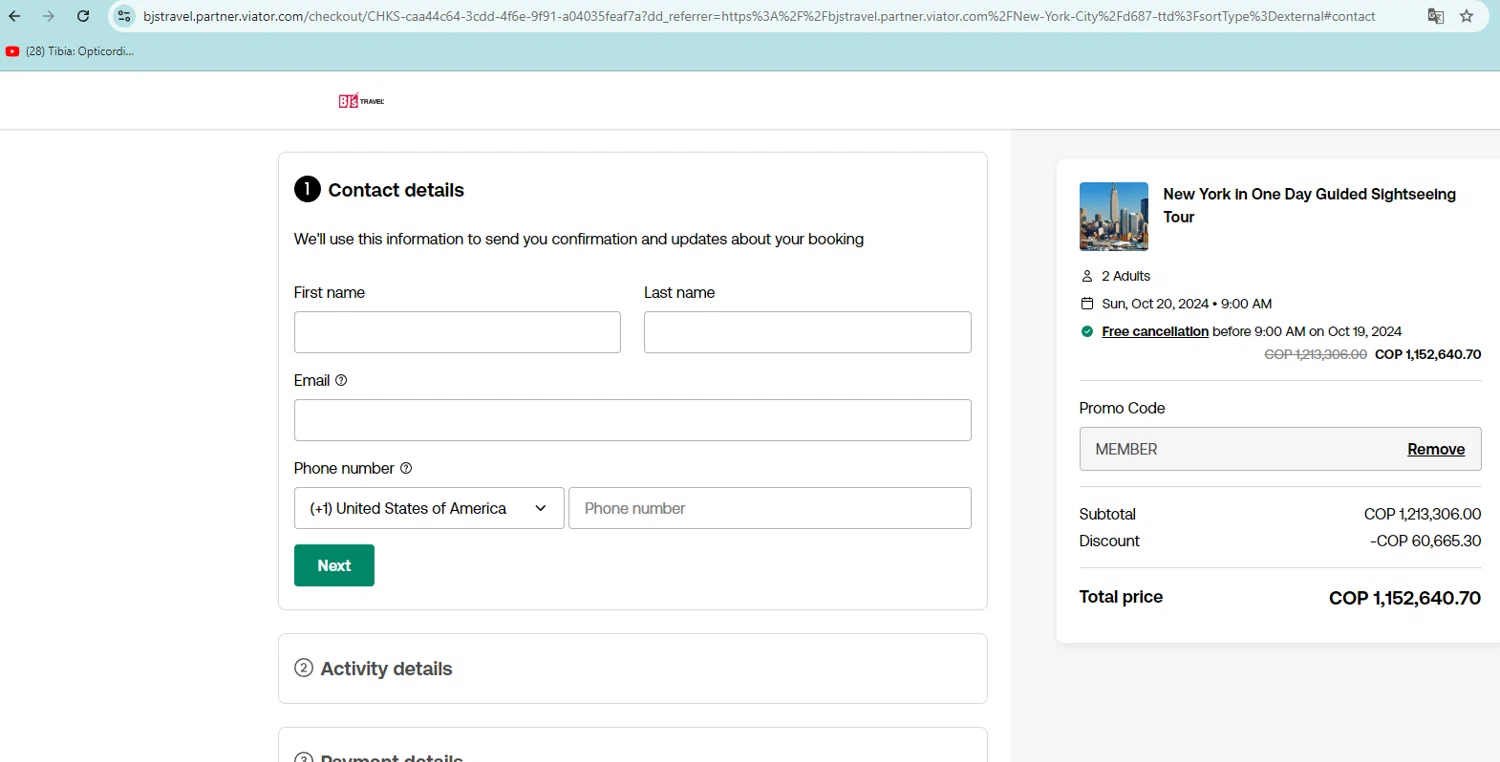Click into the Email field
This screenshot has height=762, width=1500.
coord(632,420)
